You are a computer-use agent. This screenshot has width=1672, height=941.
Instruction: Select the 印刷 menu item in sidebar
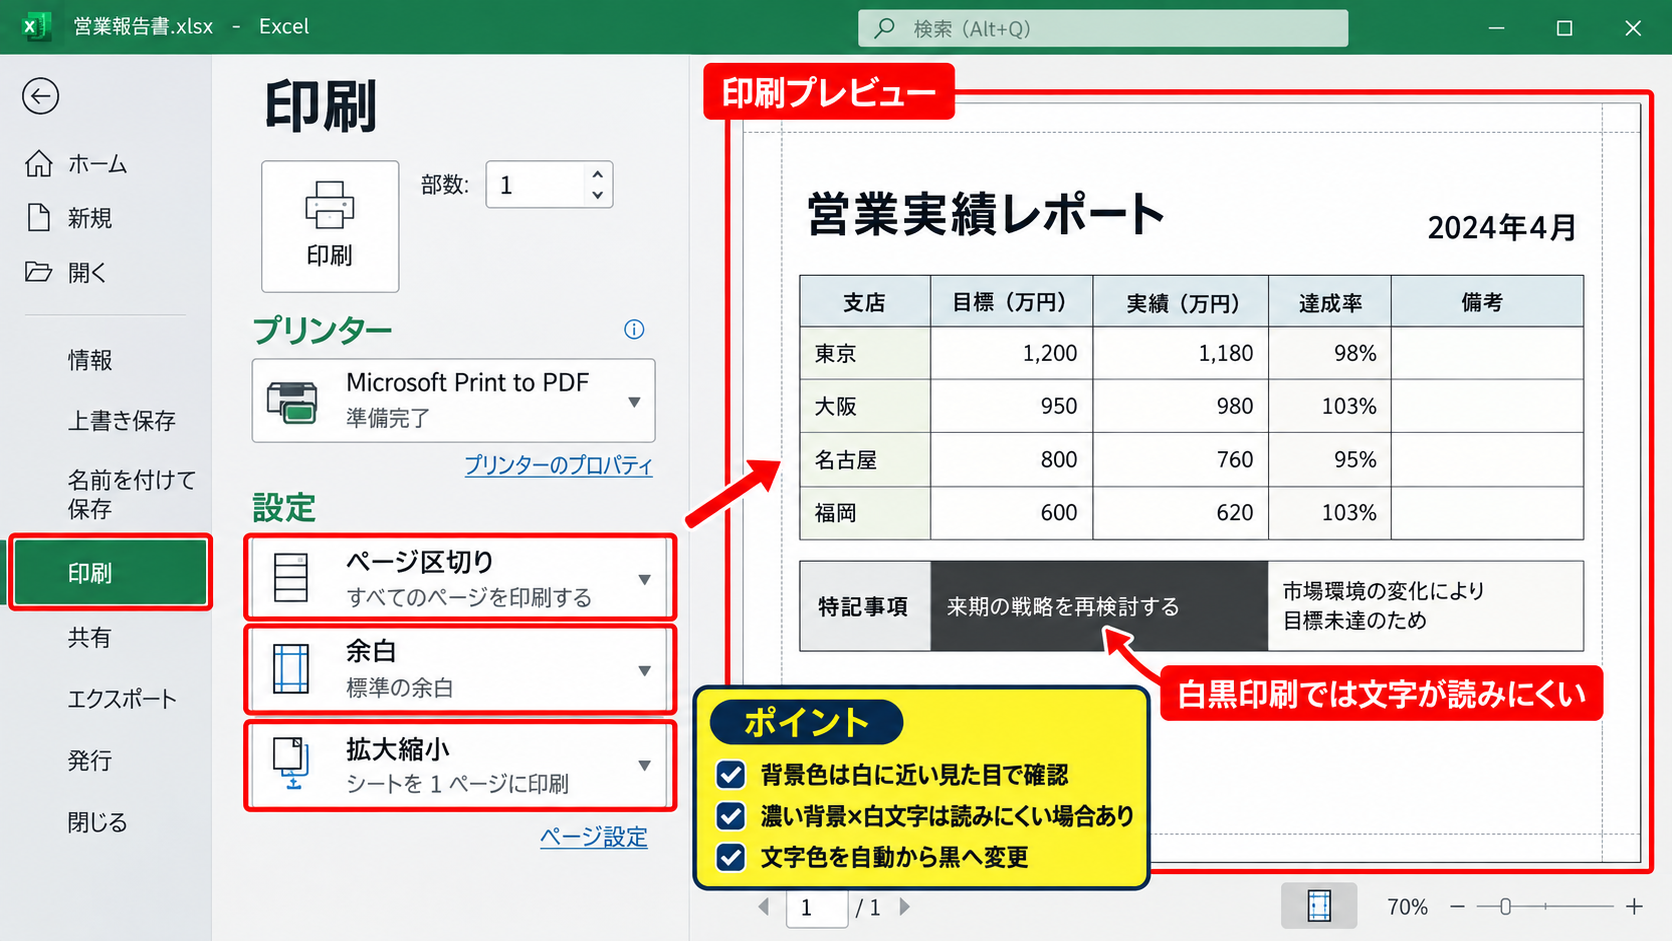click(110, 573)
